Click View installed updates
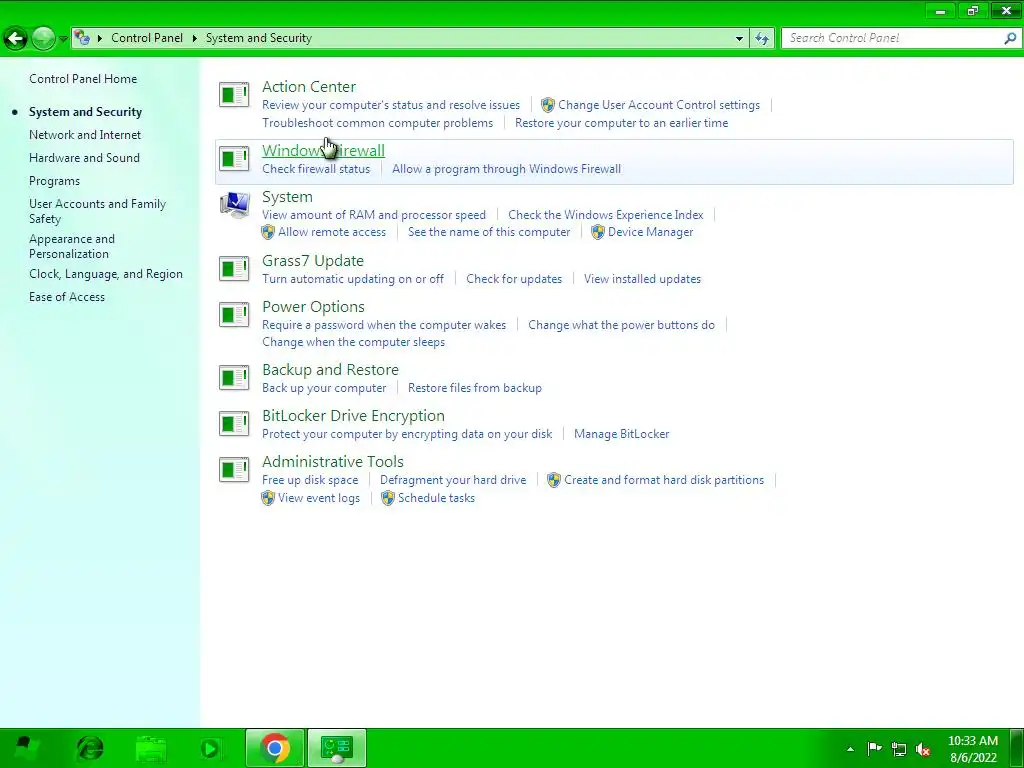The image size is (1024, 768). (x=642, y=279)
